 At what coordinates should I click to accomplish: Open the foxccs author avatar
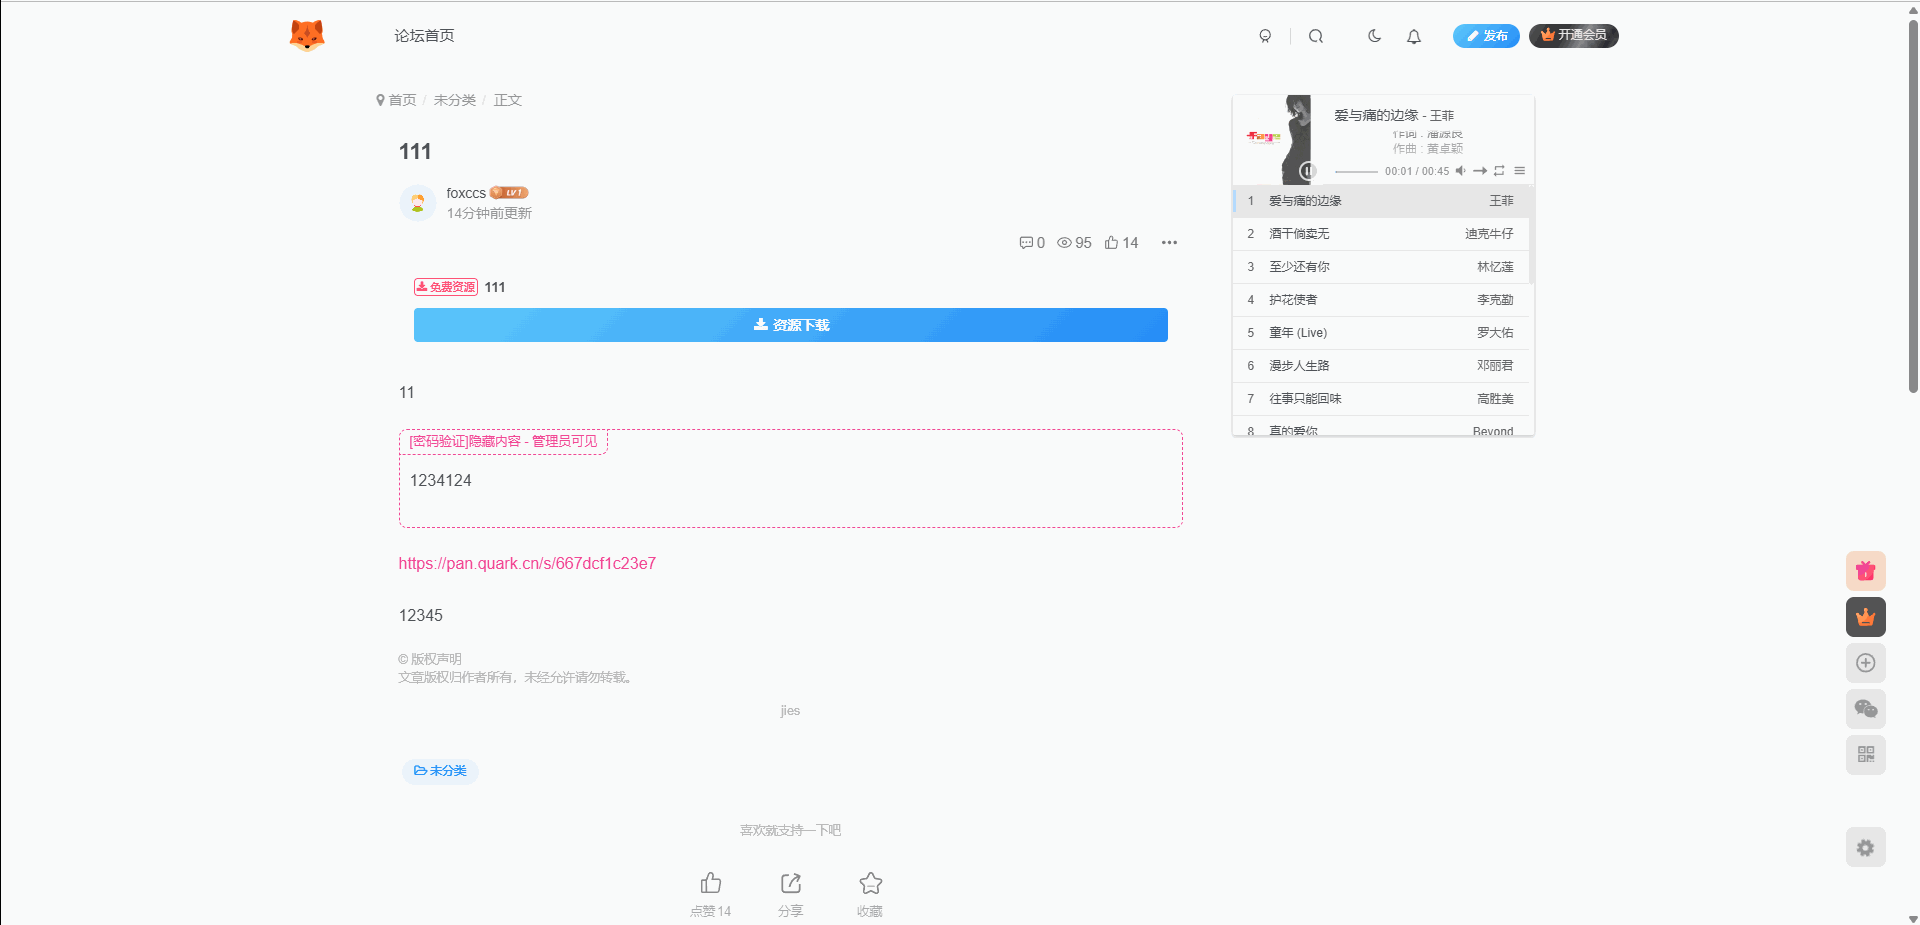pos(418,203)
